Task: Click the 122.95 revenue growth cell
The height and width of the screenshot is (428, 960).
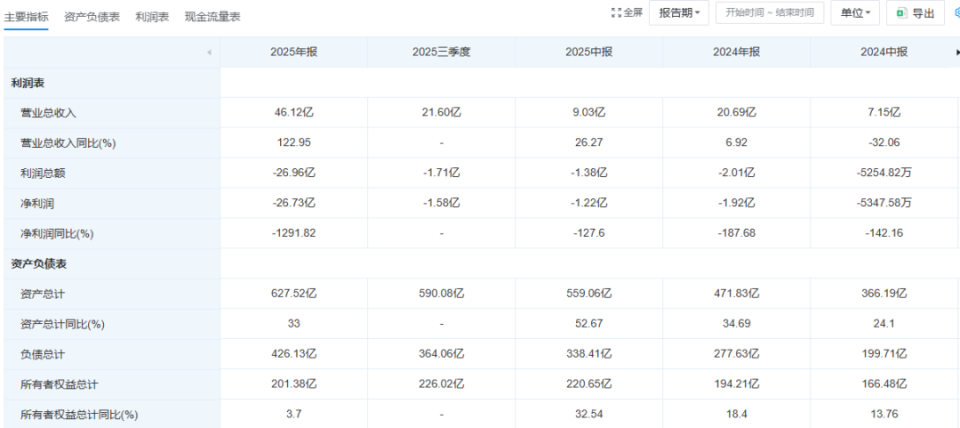Action: pyautogui.click(x=294, y=143)
